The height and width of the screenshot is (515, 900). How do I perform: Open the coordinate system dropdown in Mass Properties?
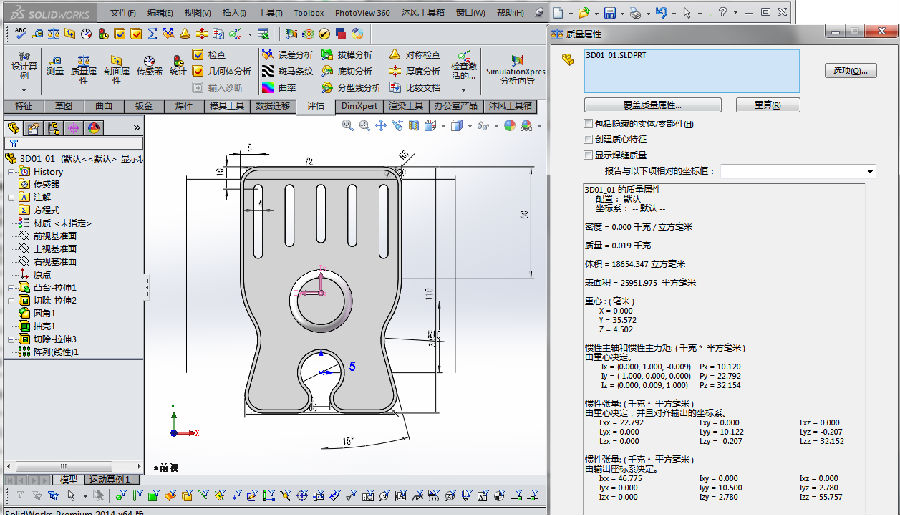tap(869, 171)
